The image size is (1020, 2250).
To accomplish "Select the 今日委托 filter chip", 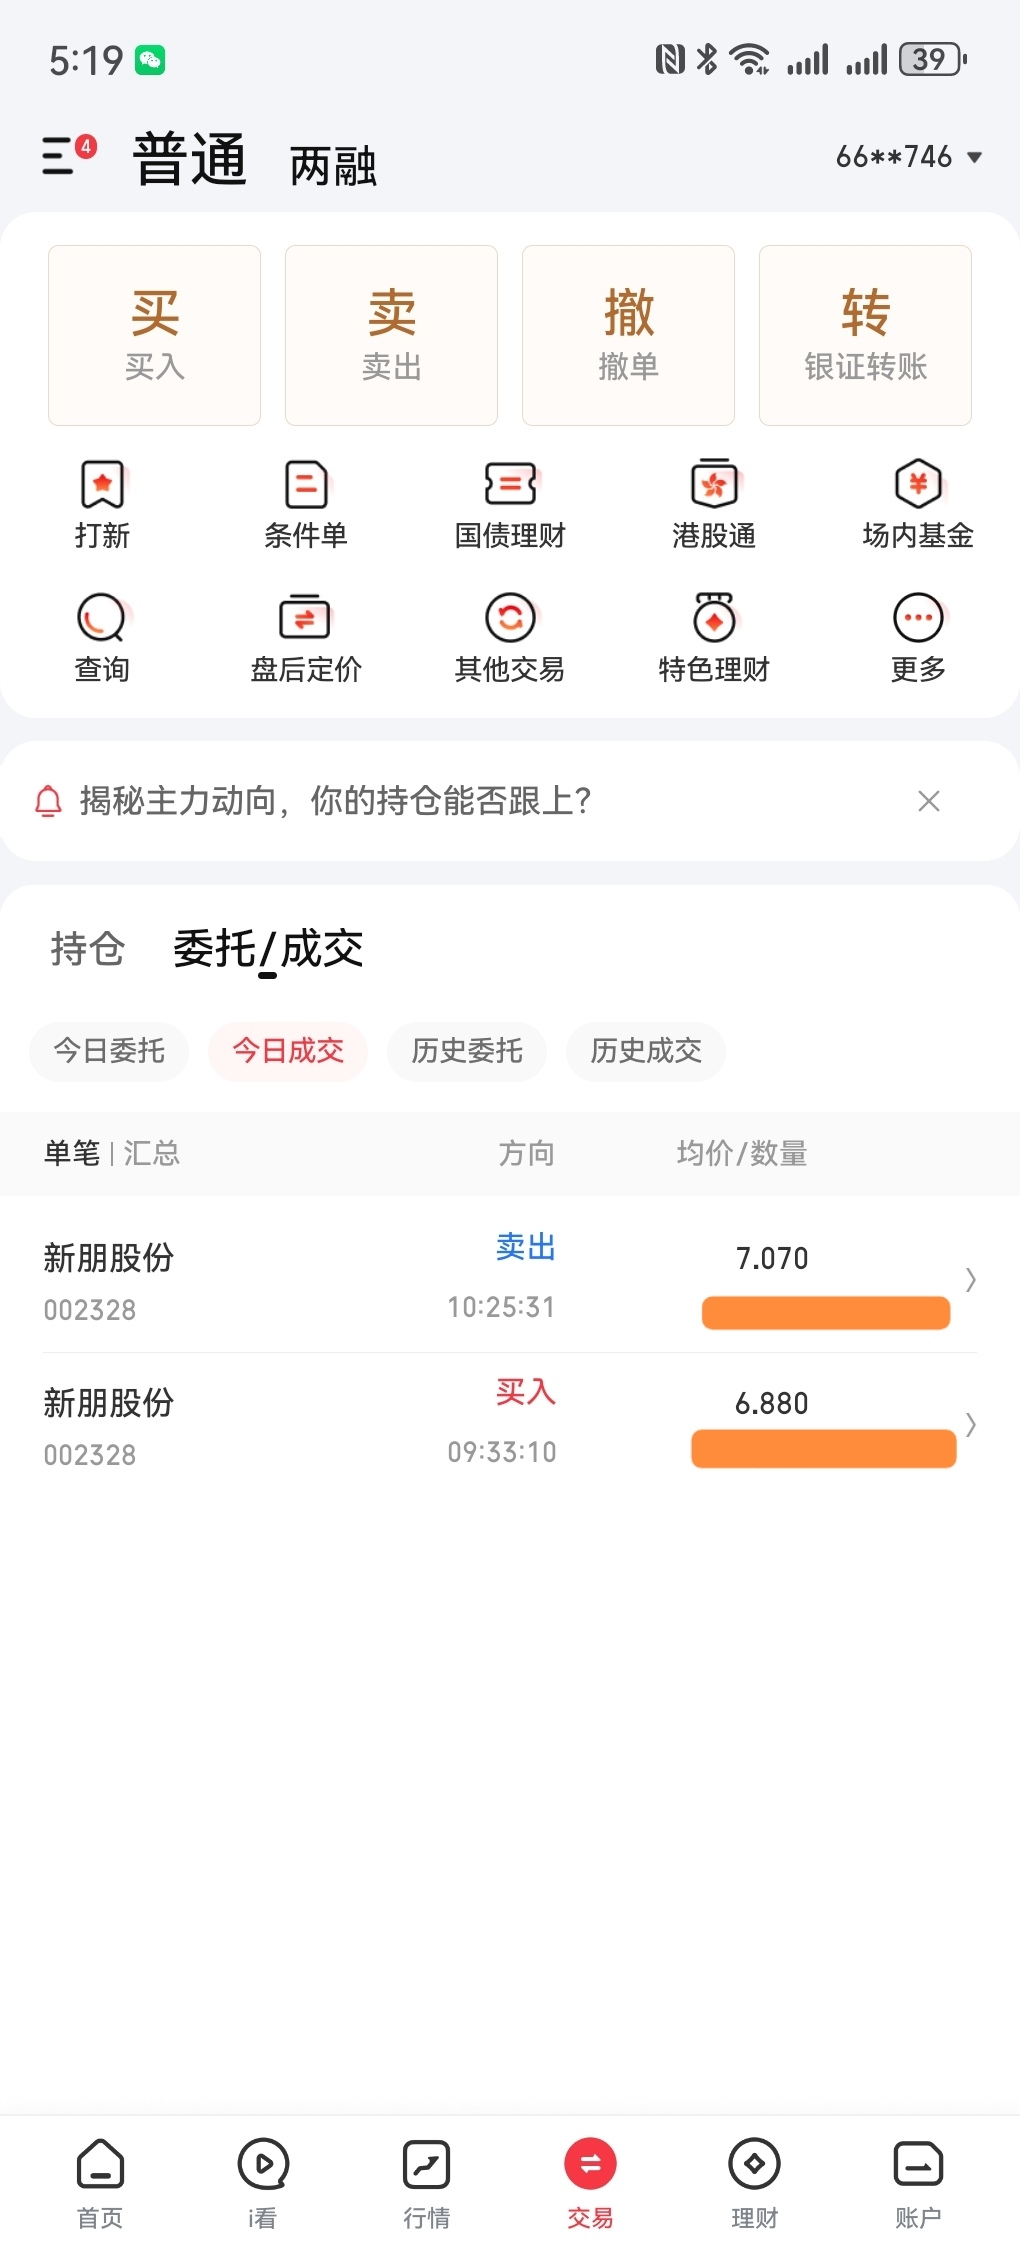I will (x=109, y=1051).
